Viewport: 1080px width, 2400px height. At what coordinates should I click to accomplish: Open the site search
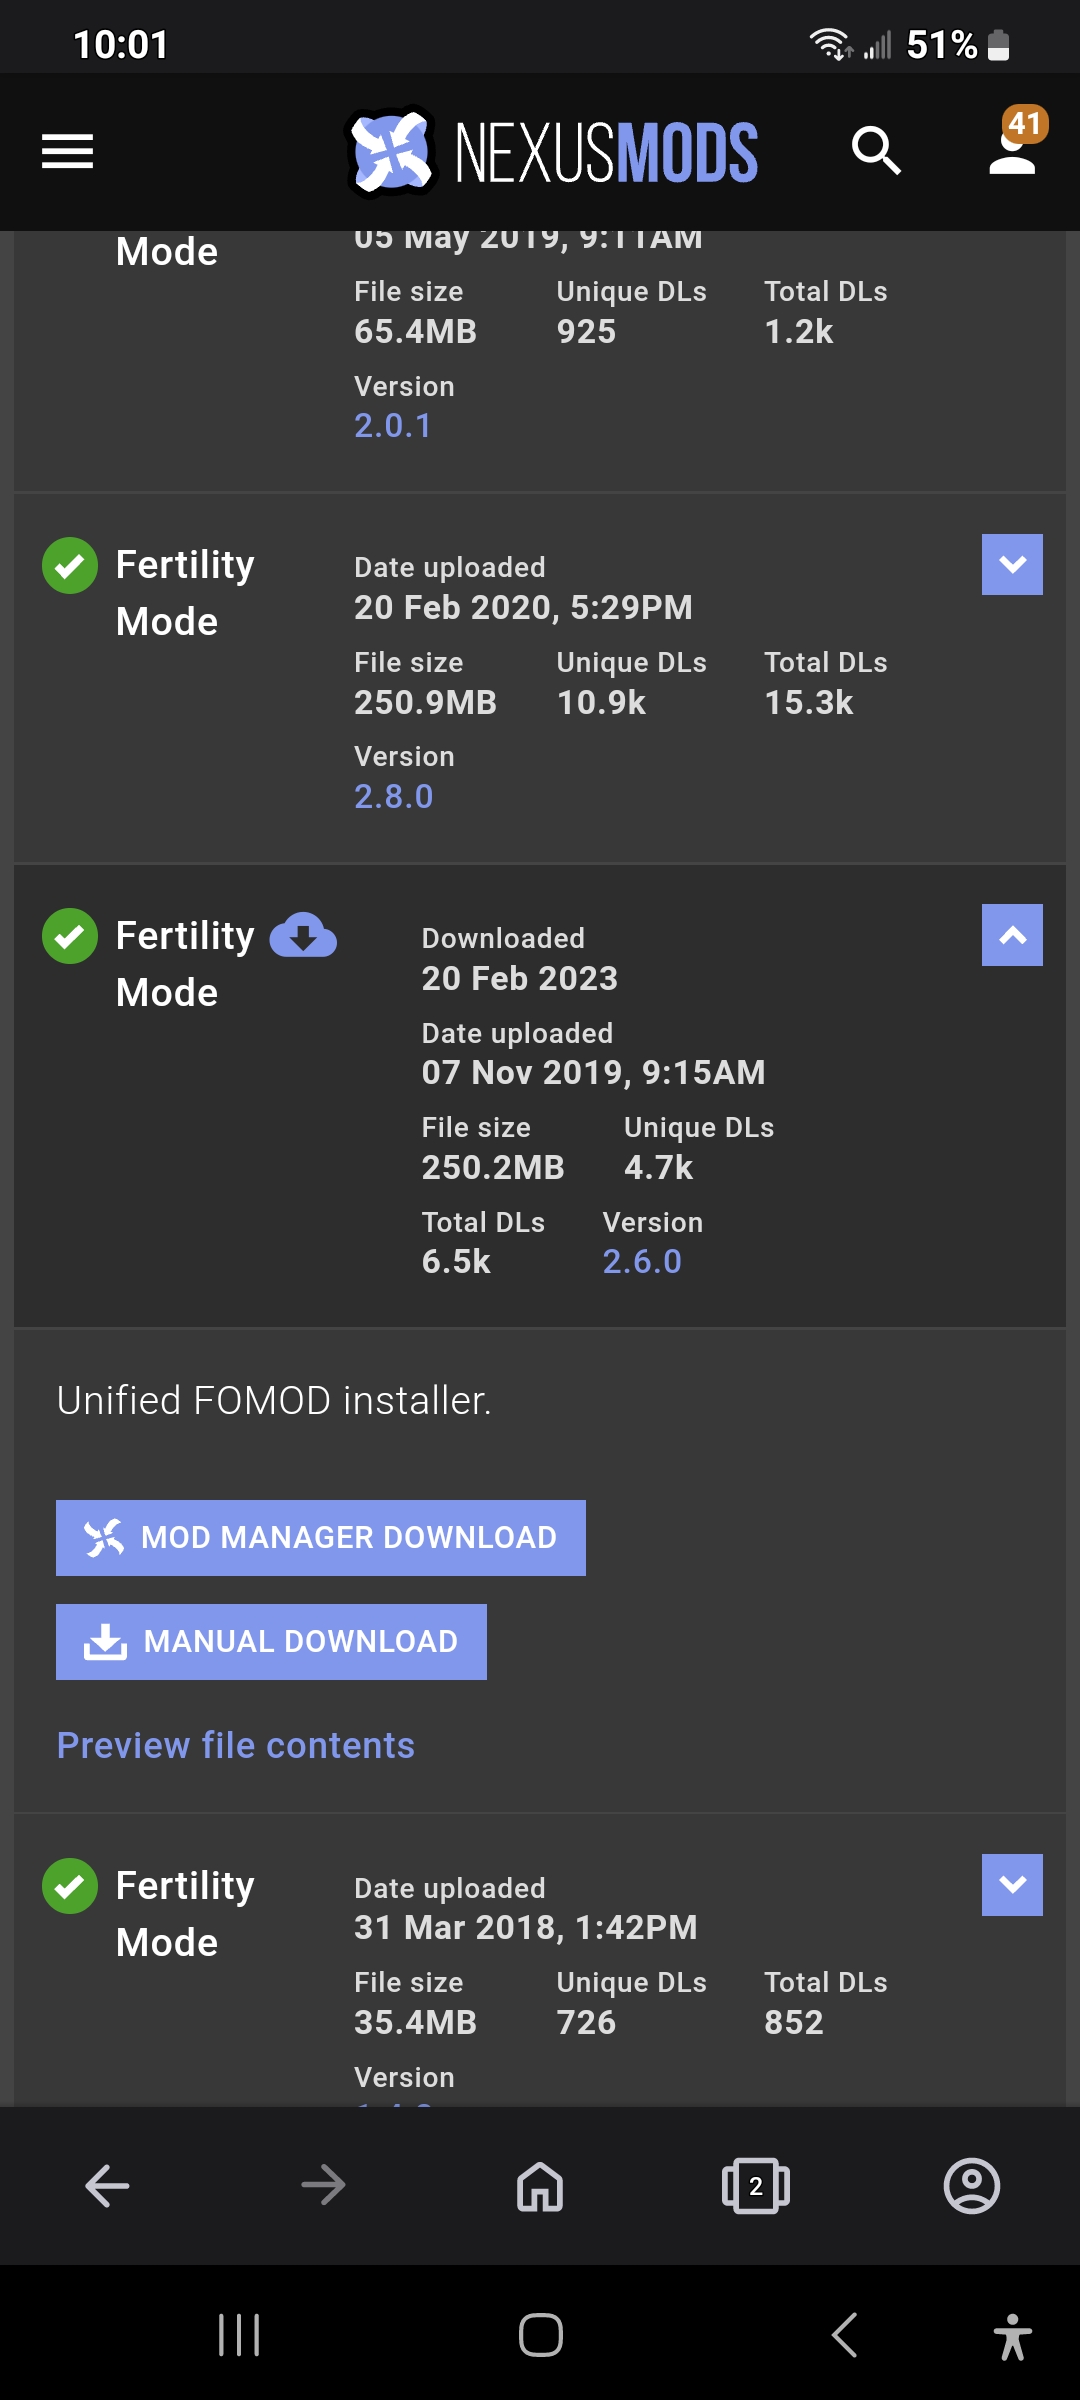(x=875, y=151)
